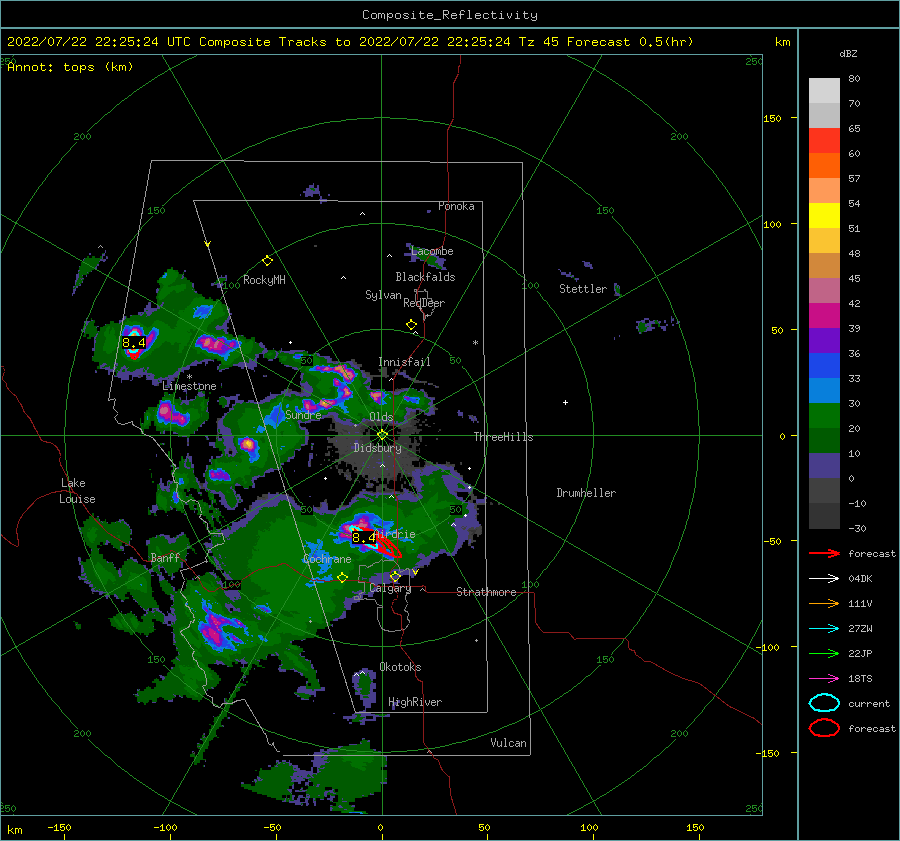900x841 pixels.
Task: Click the RockyMH label
Action: pyautogui.click(x=264, y=280)
